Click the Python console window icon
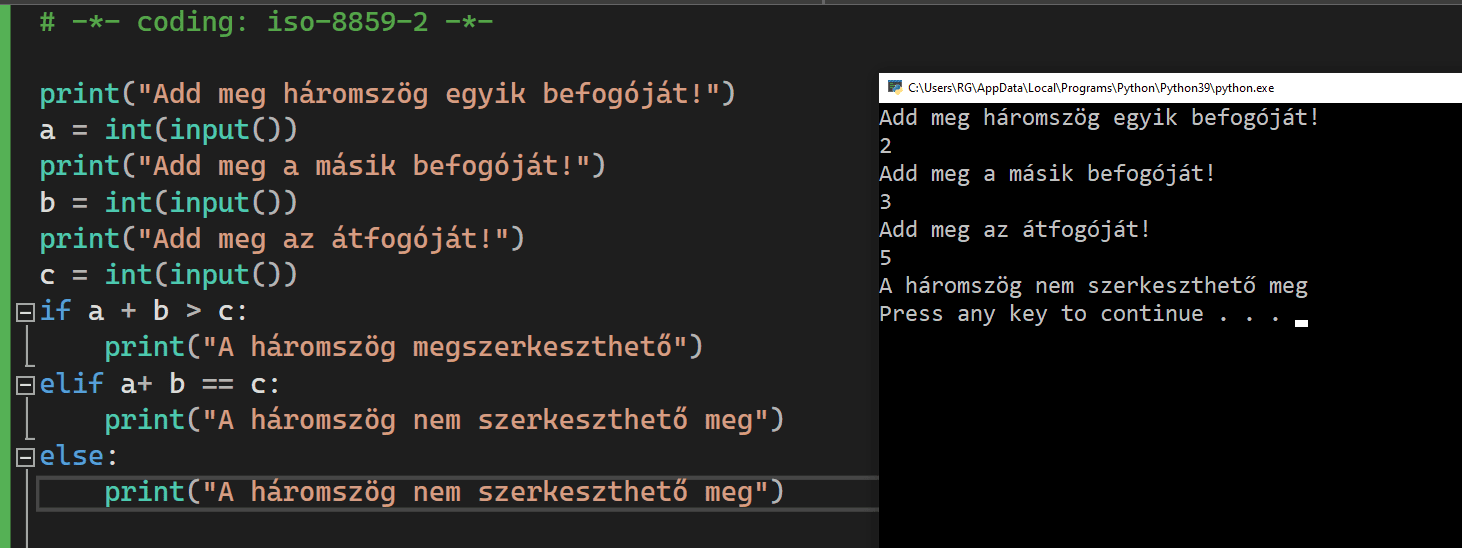Image resolution: width=1462 pixels, height=548 pixels. (894, 88)
